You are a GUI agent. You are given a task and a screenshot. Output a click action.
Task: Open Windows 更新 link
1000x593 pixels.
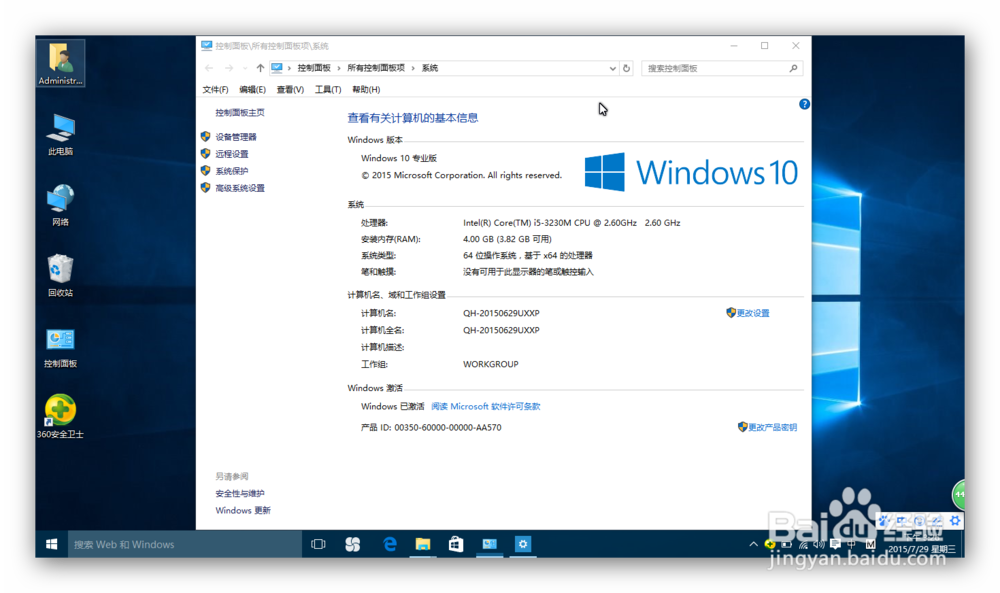click(x=242, y=511)
